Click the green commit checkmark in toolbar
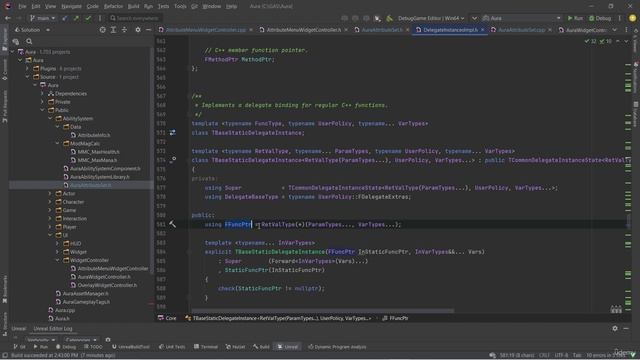Screen dimensions: 640x360 coord(88,18)
